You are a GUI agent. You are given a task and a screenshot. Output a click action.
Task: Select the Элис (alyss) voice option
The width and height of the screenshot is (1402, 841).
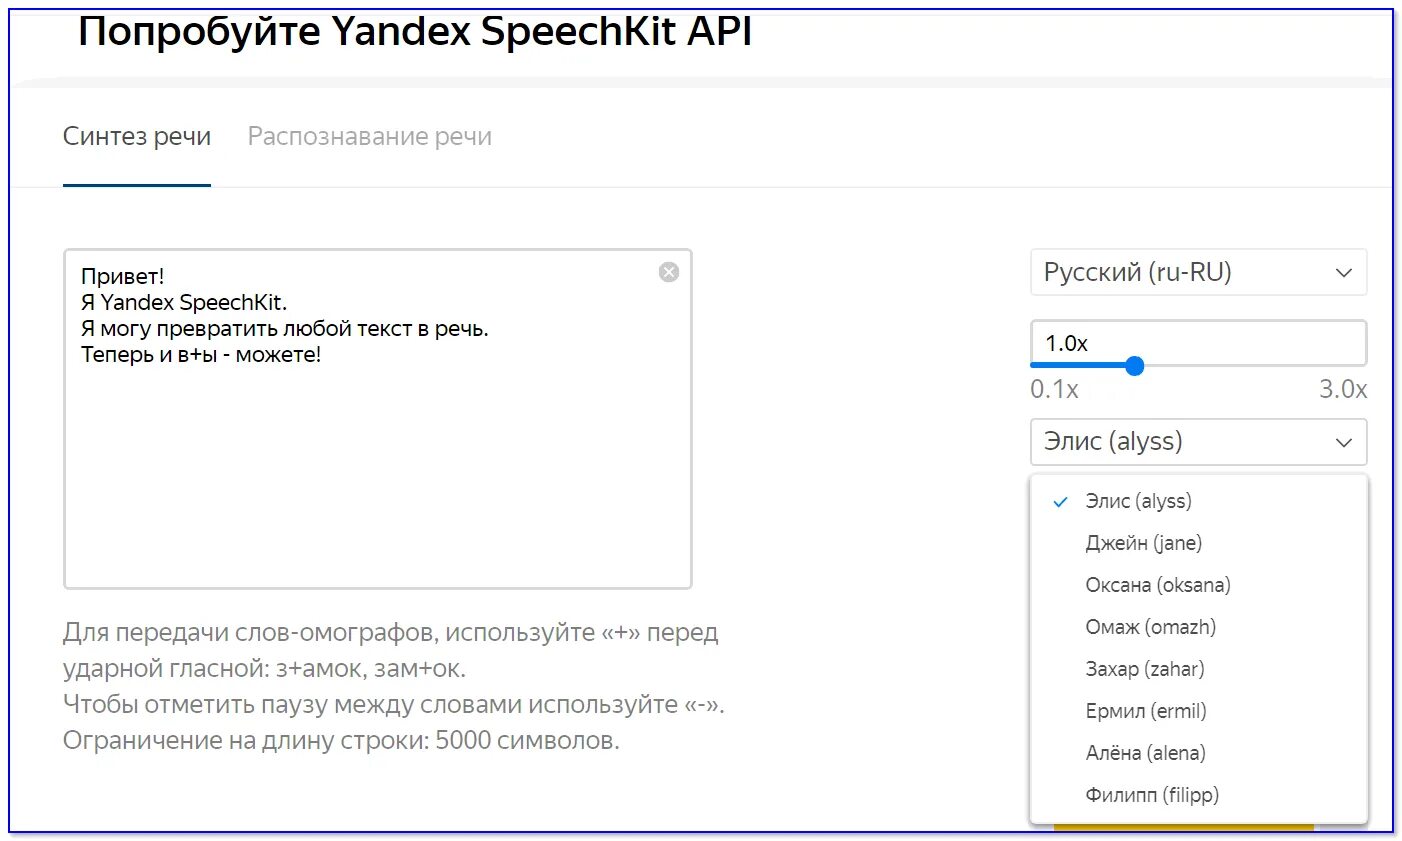1198,501
